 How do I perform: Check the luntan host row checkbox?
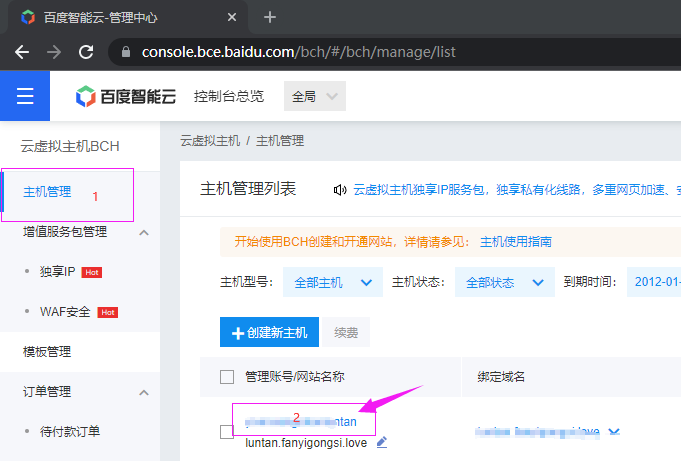point(227,432)
